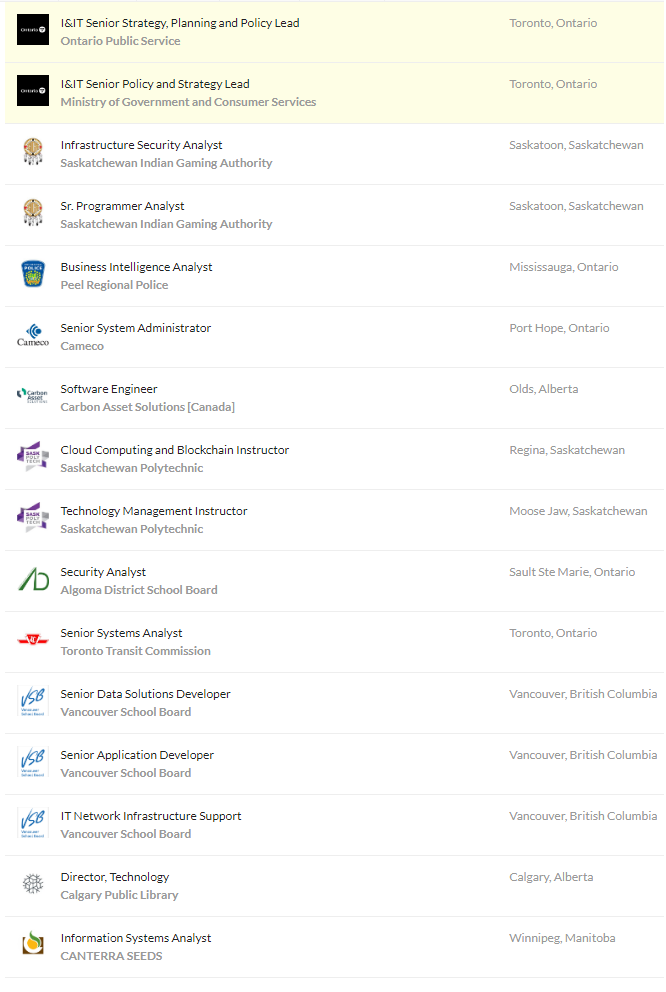Open the I&IT Senior Strategy, Planning and Policy Lead job
Image resolution: width=666 pixels, height=992 pixels.
pyautogui.click(x=180, y=23)
